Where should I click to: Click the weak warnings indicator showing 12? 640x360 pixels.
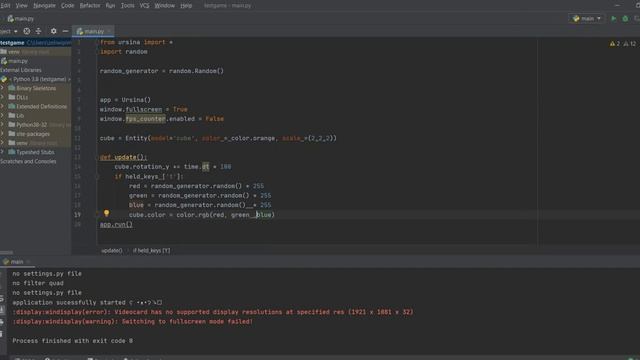pos(630,44)
